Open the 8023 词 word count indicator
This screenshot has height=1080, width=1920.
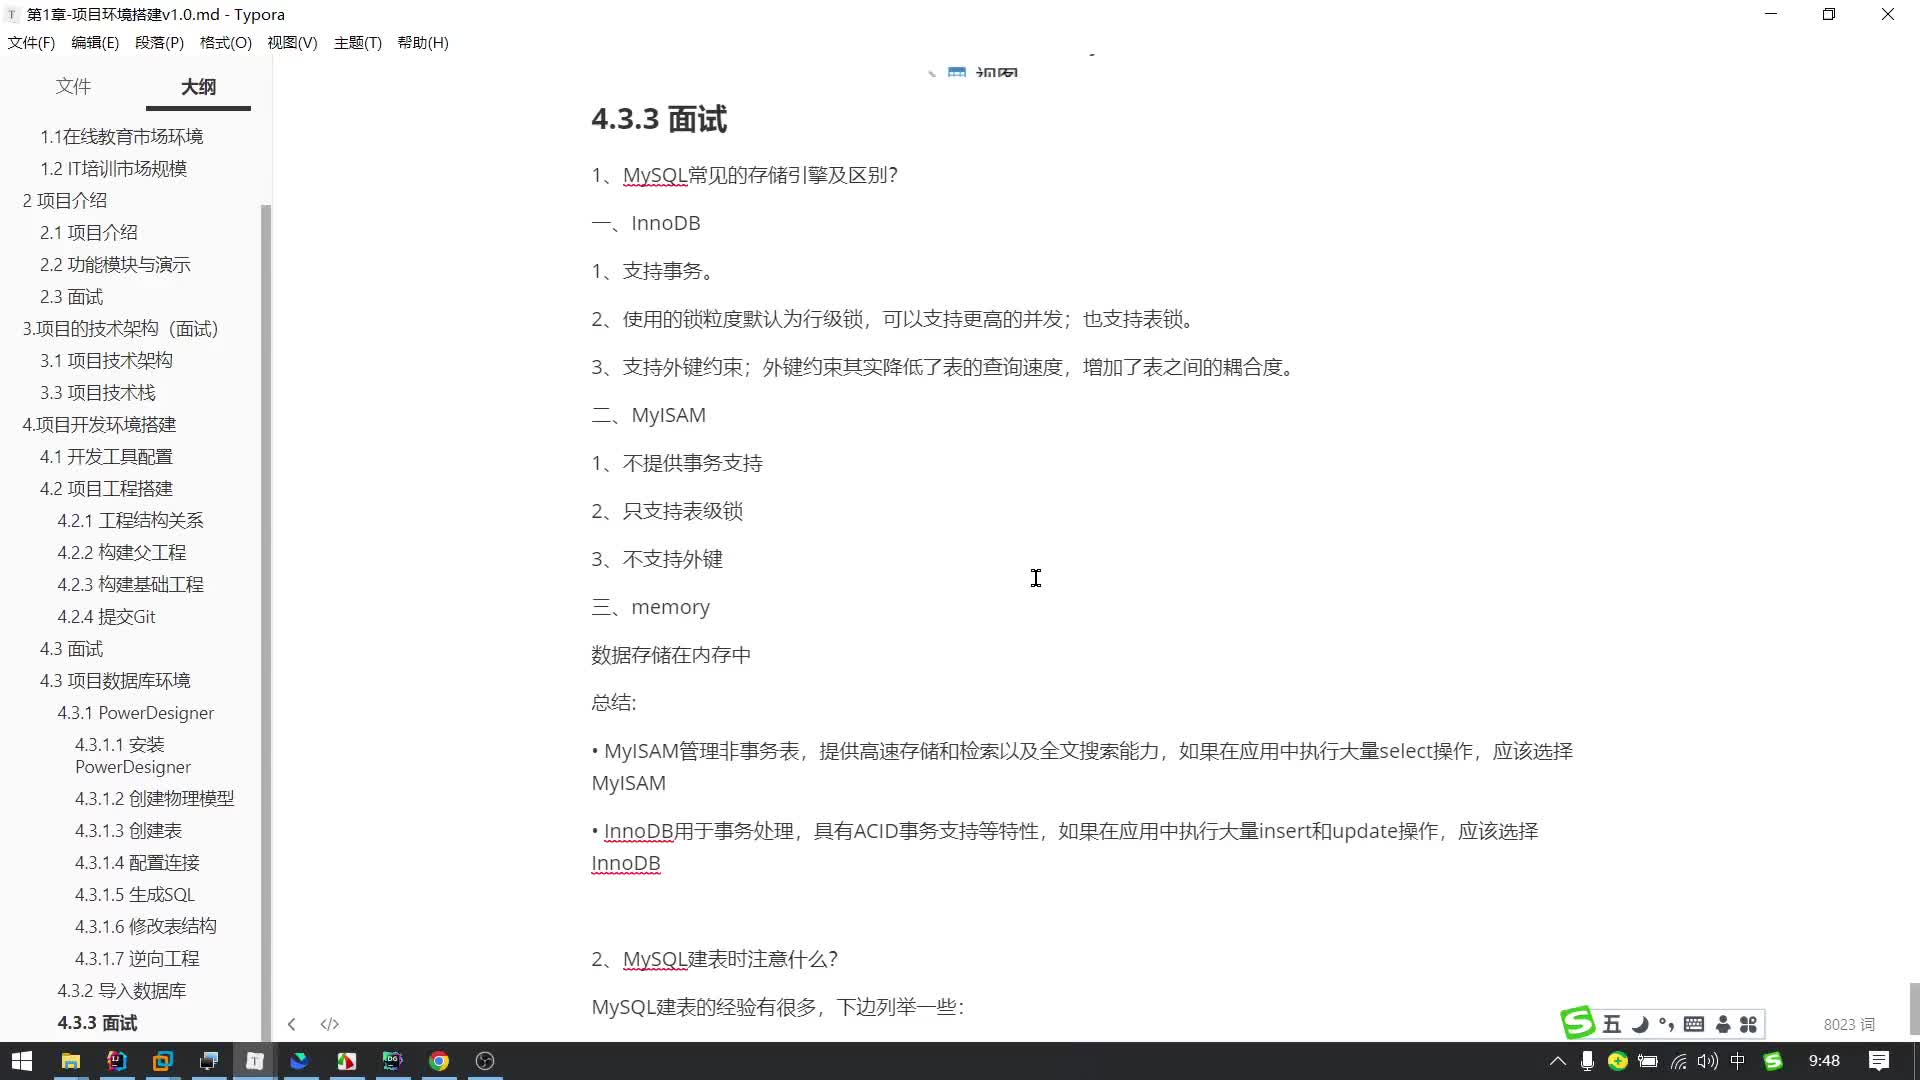(1849, 1024)
